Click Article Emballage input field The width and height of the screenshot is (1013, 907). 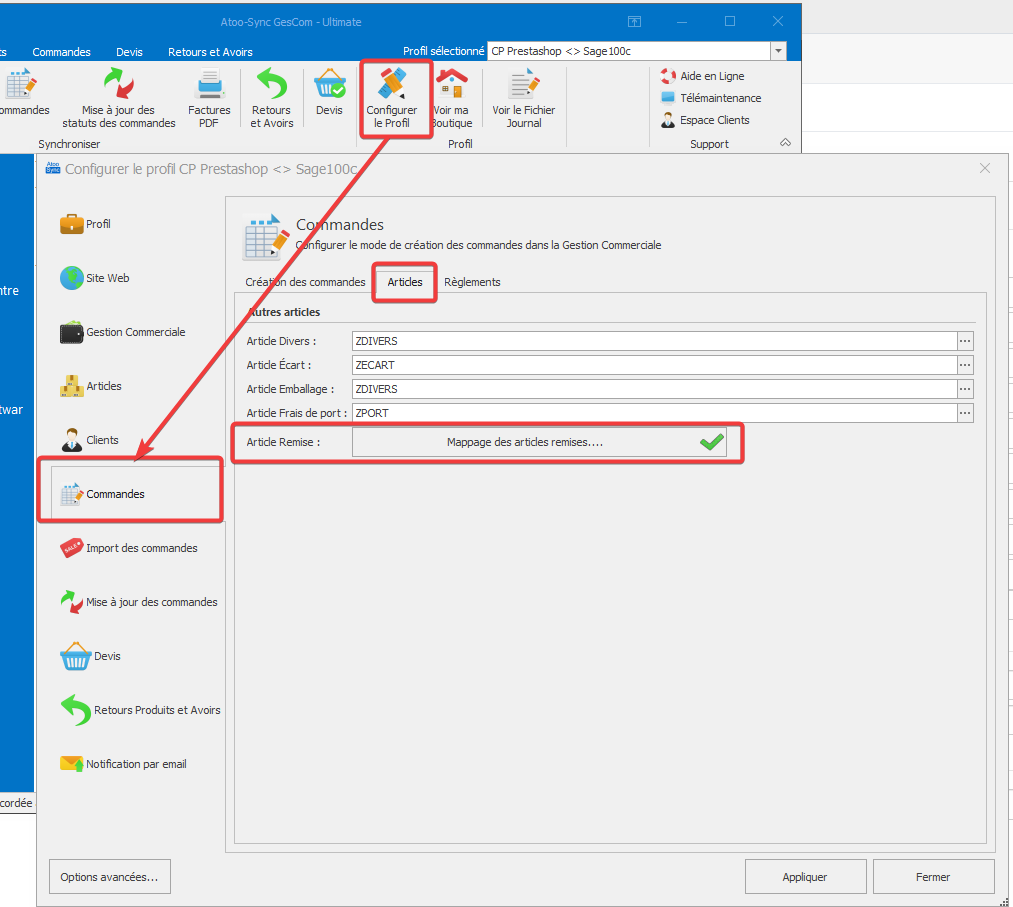[x=654, y=389]
